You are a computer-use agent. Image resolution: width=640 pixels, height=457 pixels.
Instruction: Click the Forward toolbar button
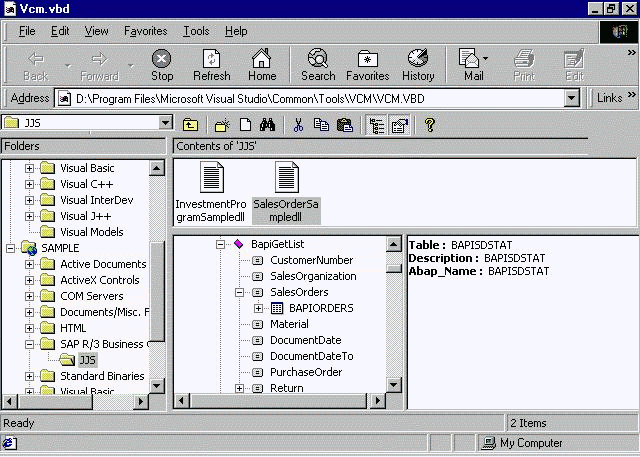100,65
